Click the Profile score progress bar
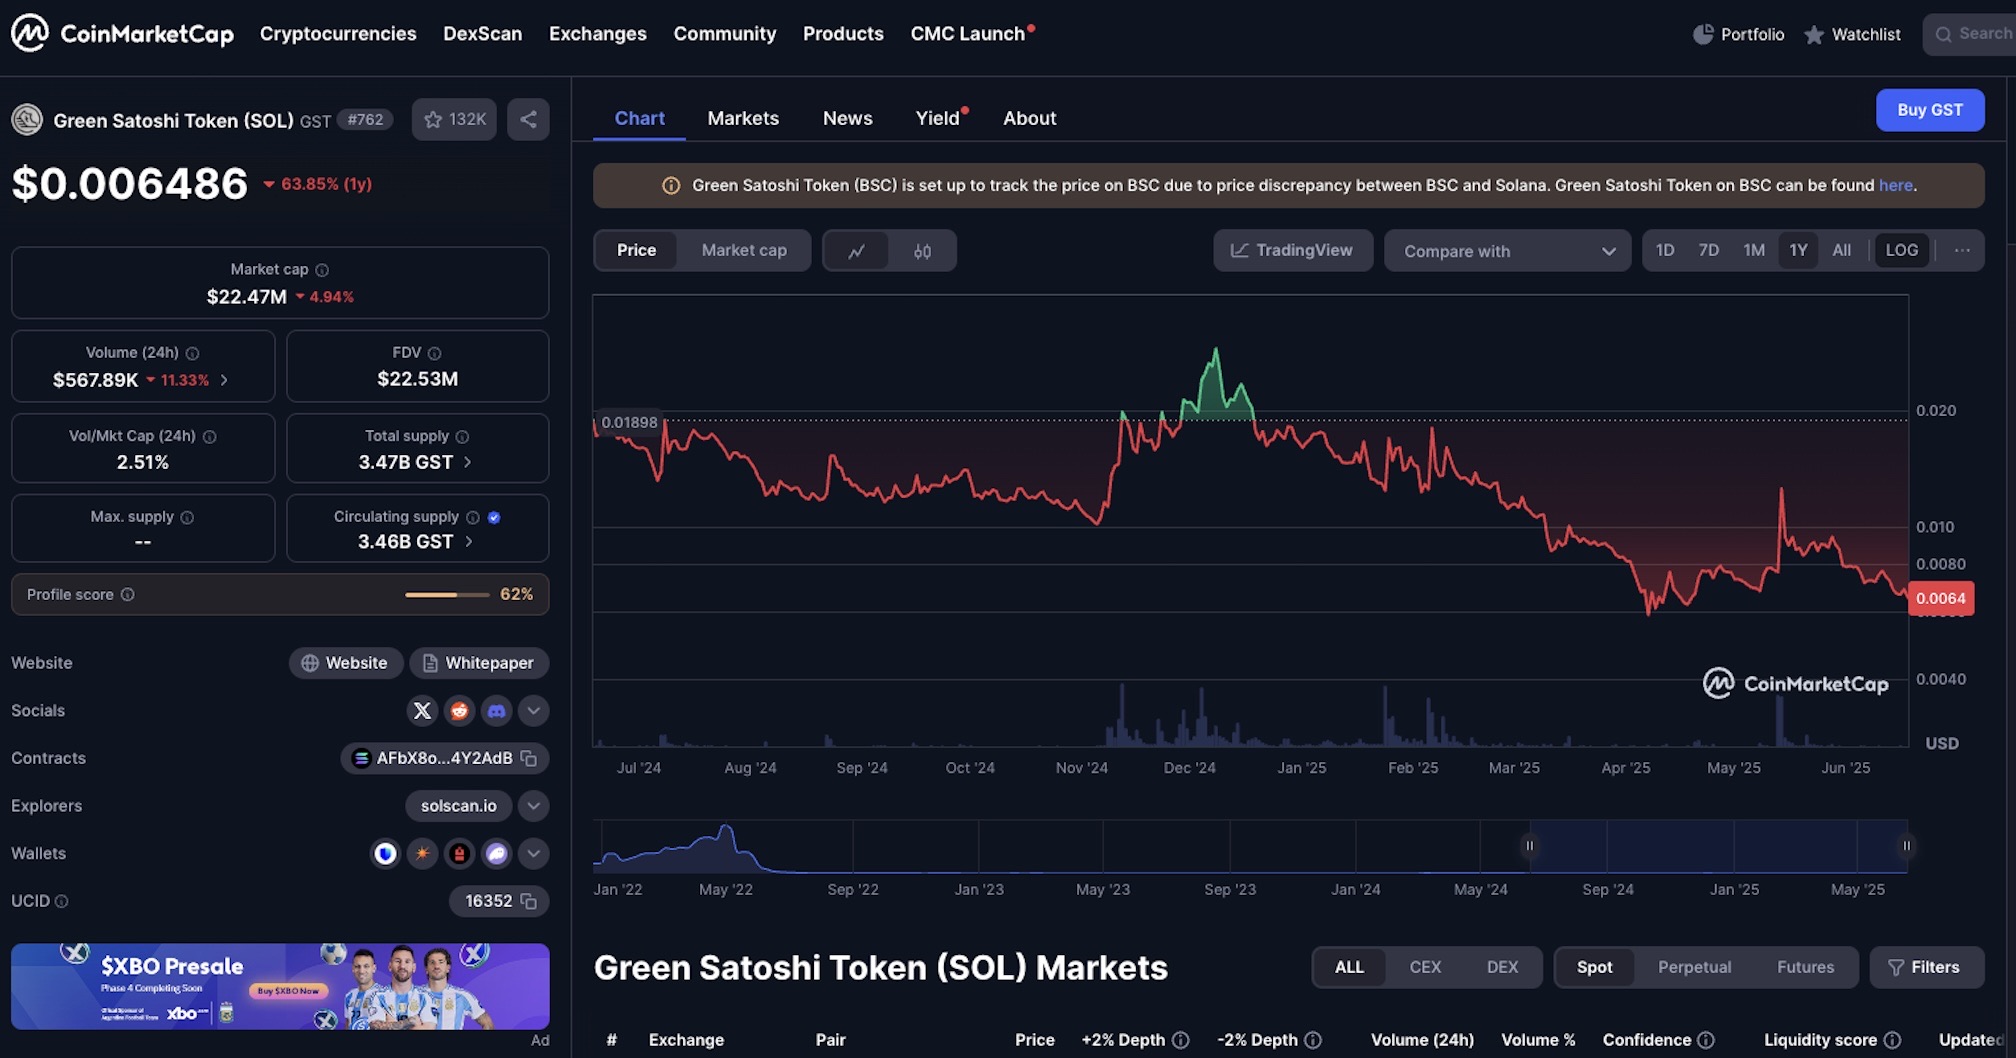The image size is (2016, 1058). 447,594
